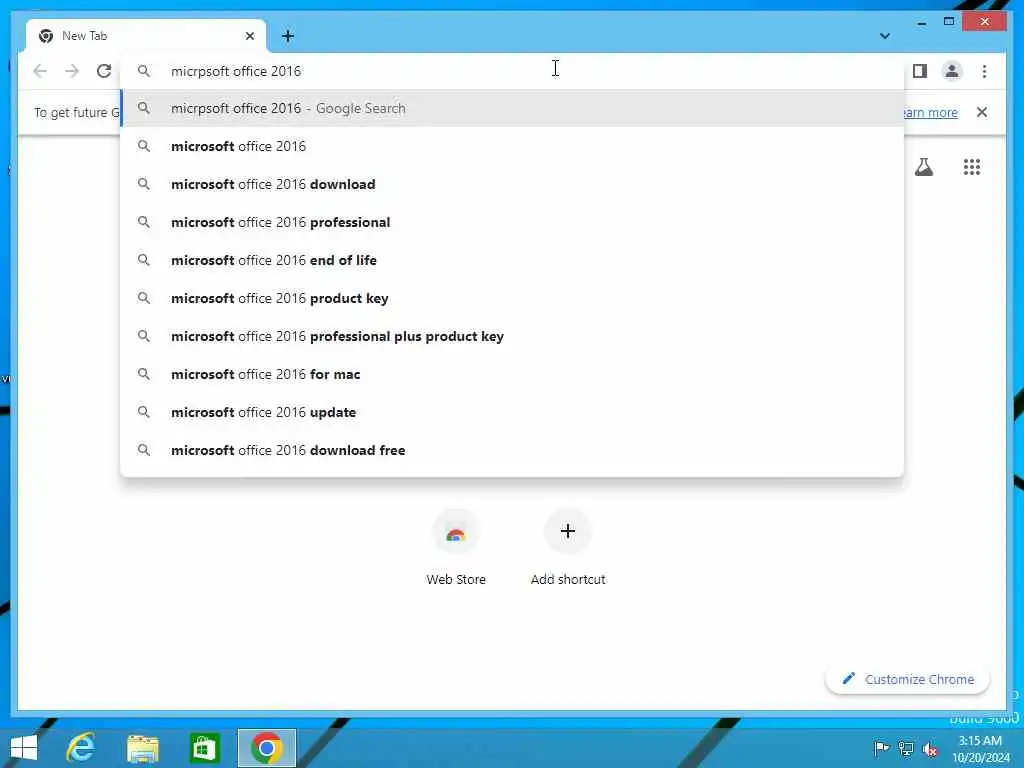The image size is (1024, 768).
Task: Pick 'microsoft office 2016 update' suggestion
Action: click(x=513, y=412)
